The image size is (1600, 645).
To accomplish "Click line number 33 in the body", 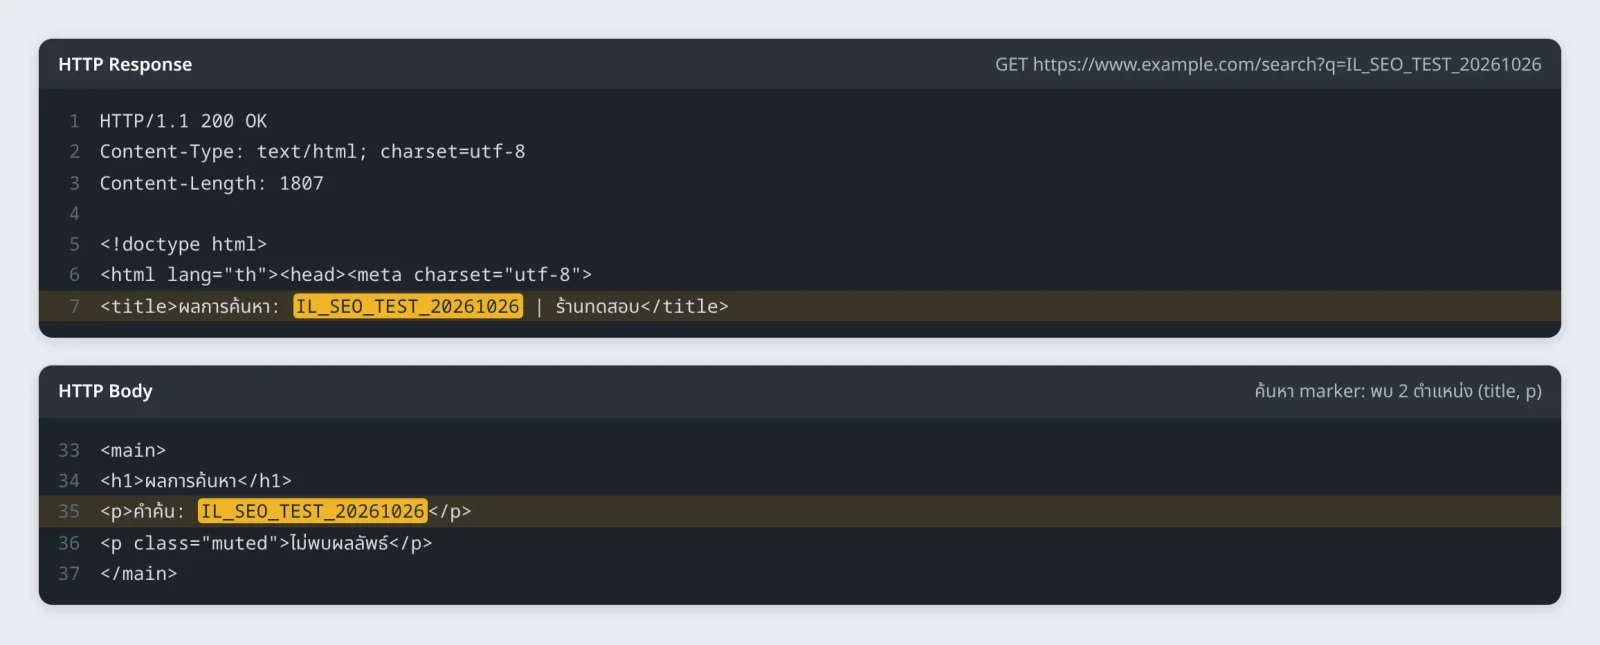I will click(69, 450).
